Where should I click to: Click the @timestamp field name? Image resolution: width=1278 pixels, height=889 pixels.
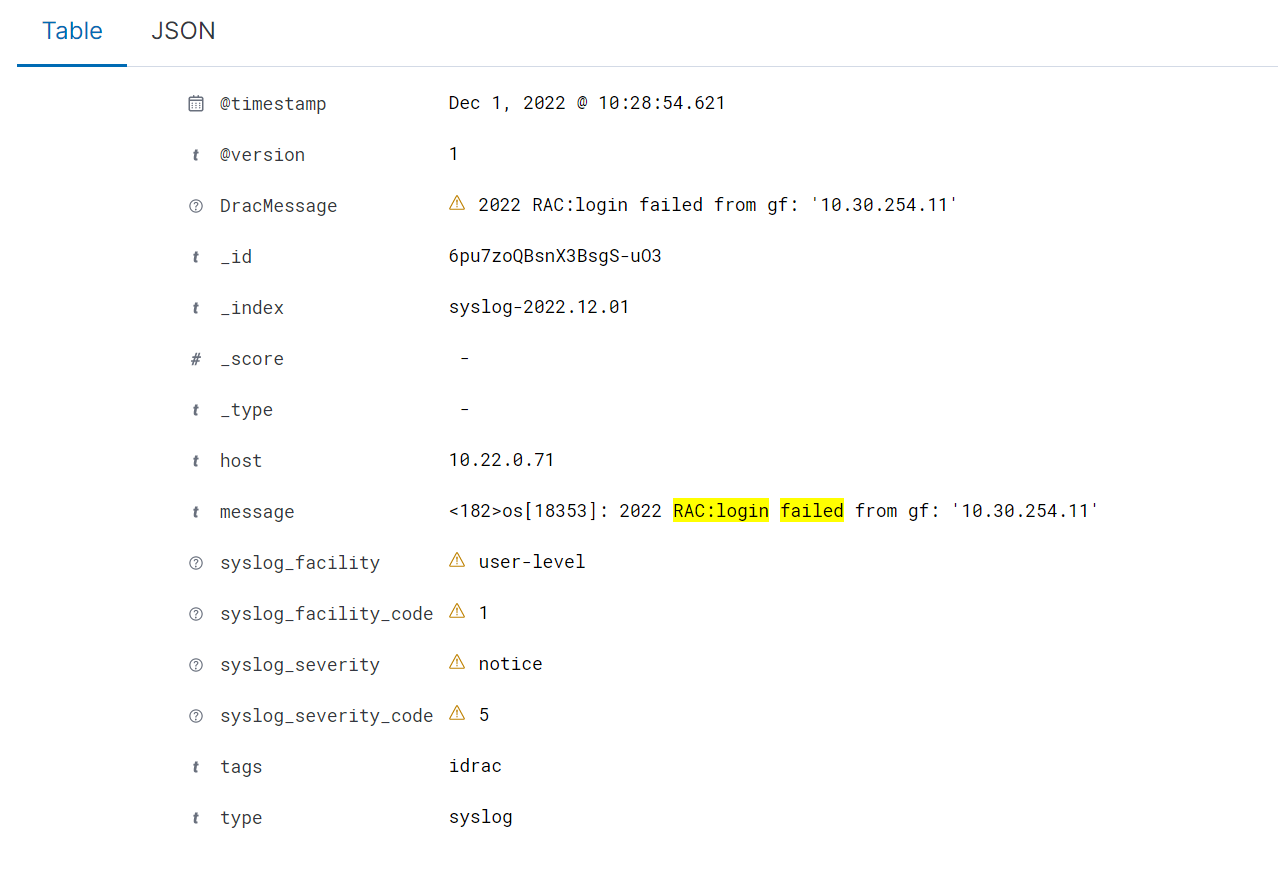pos(273,104)
